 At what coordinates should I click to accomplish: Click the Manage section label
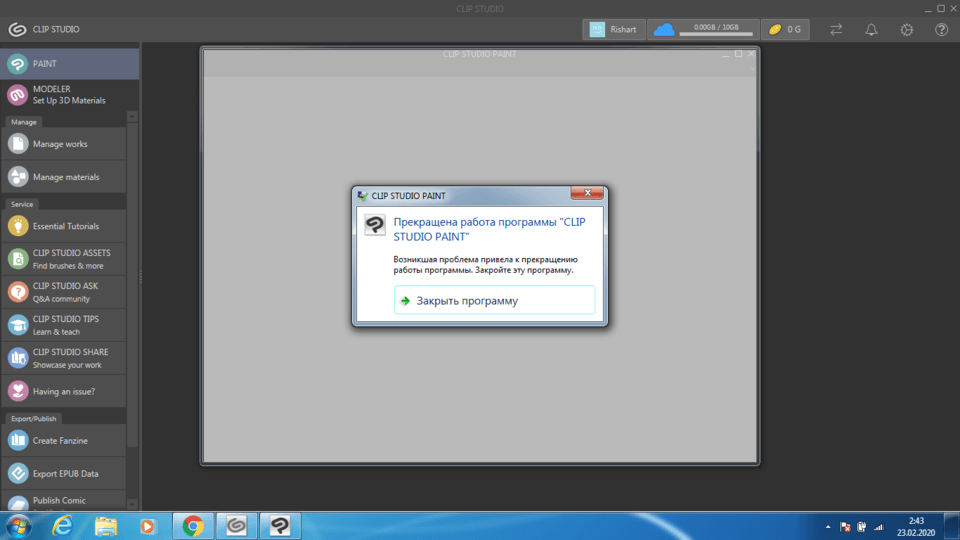pos(24,122)
